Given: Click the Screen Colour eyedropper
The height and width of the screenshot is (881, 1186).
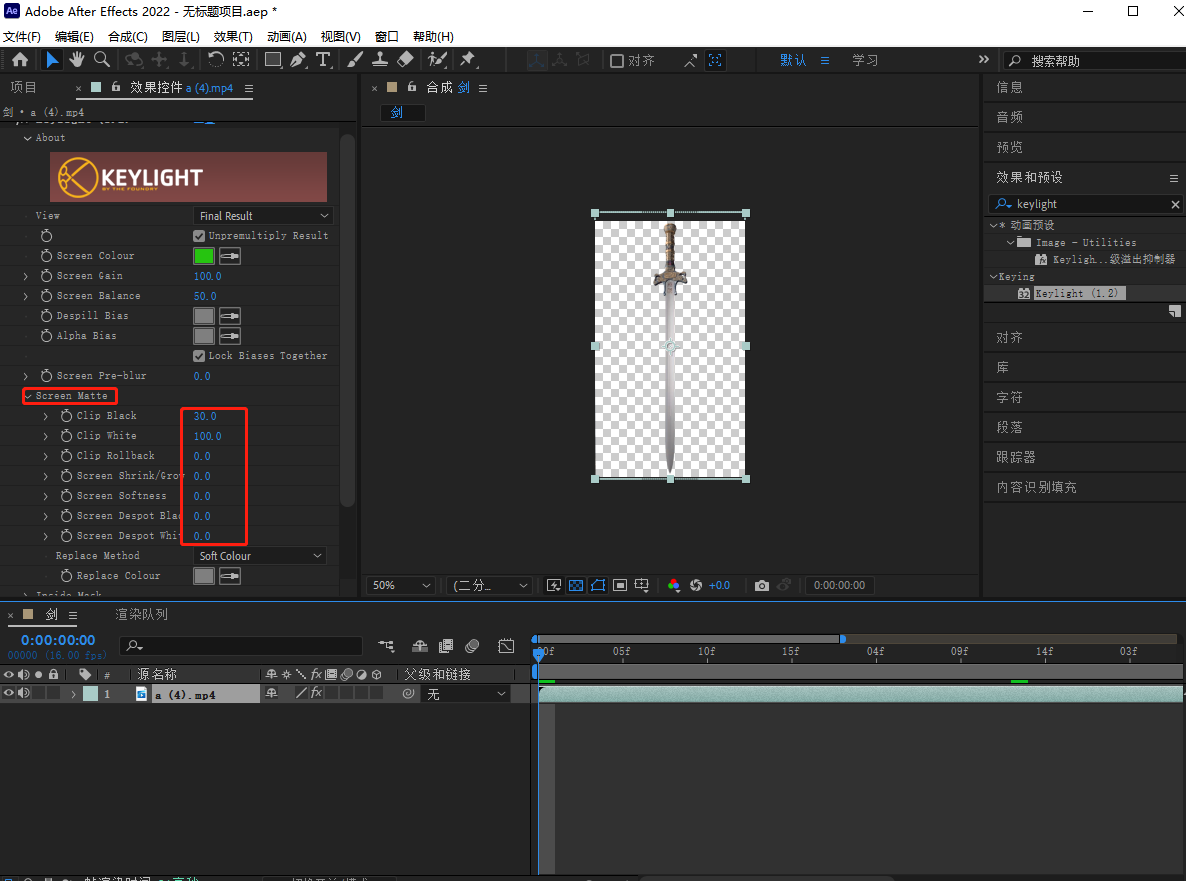Looking at the screenshot, I should pos(230,256).
